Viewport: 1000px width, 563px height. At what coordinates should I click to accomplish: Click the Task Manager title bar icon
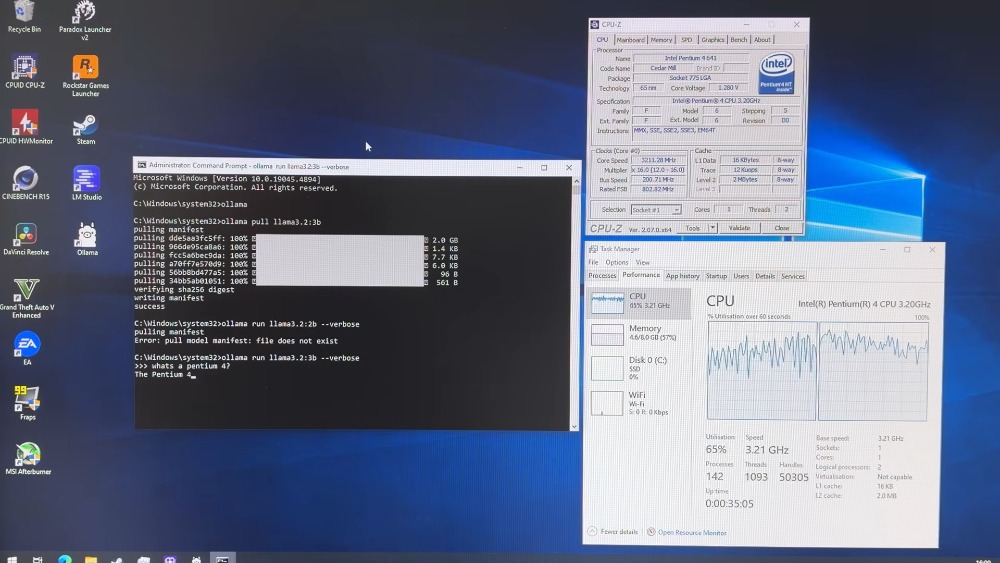click(x=592, y=249)
